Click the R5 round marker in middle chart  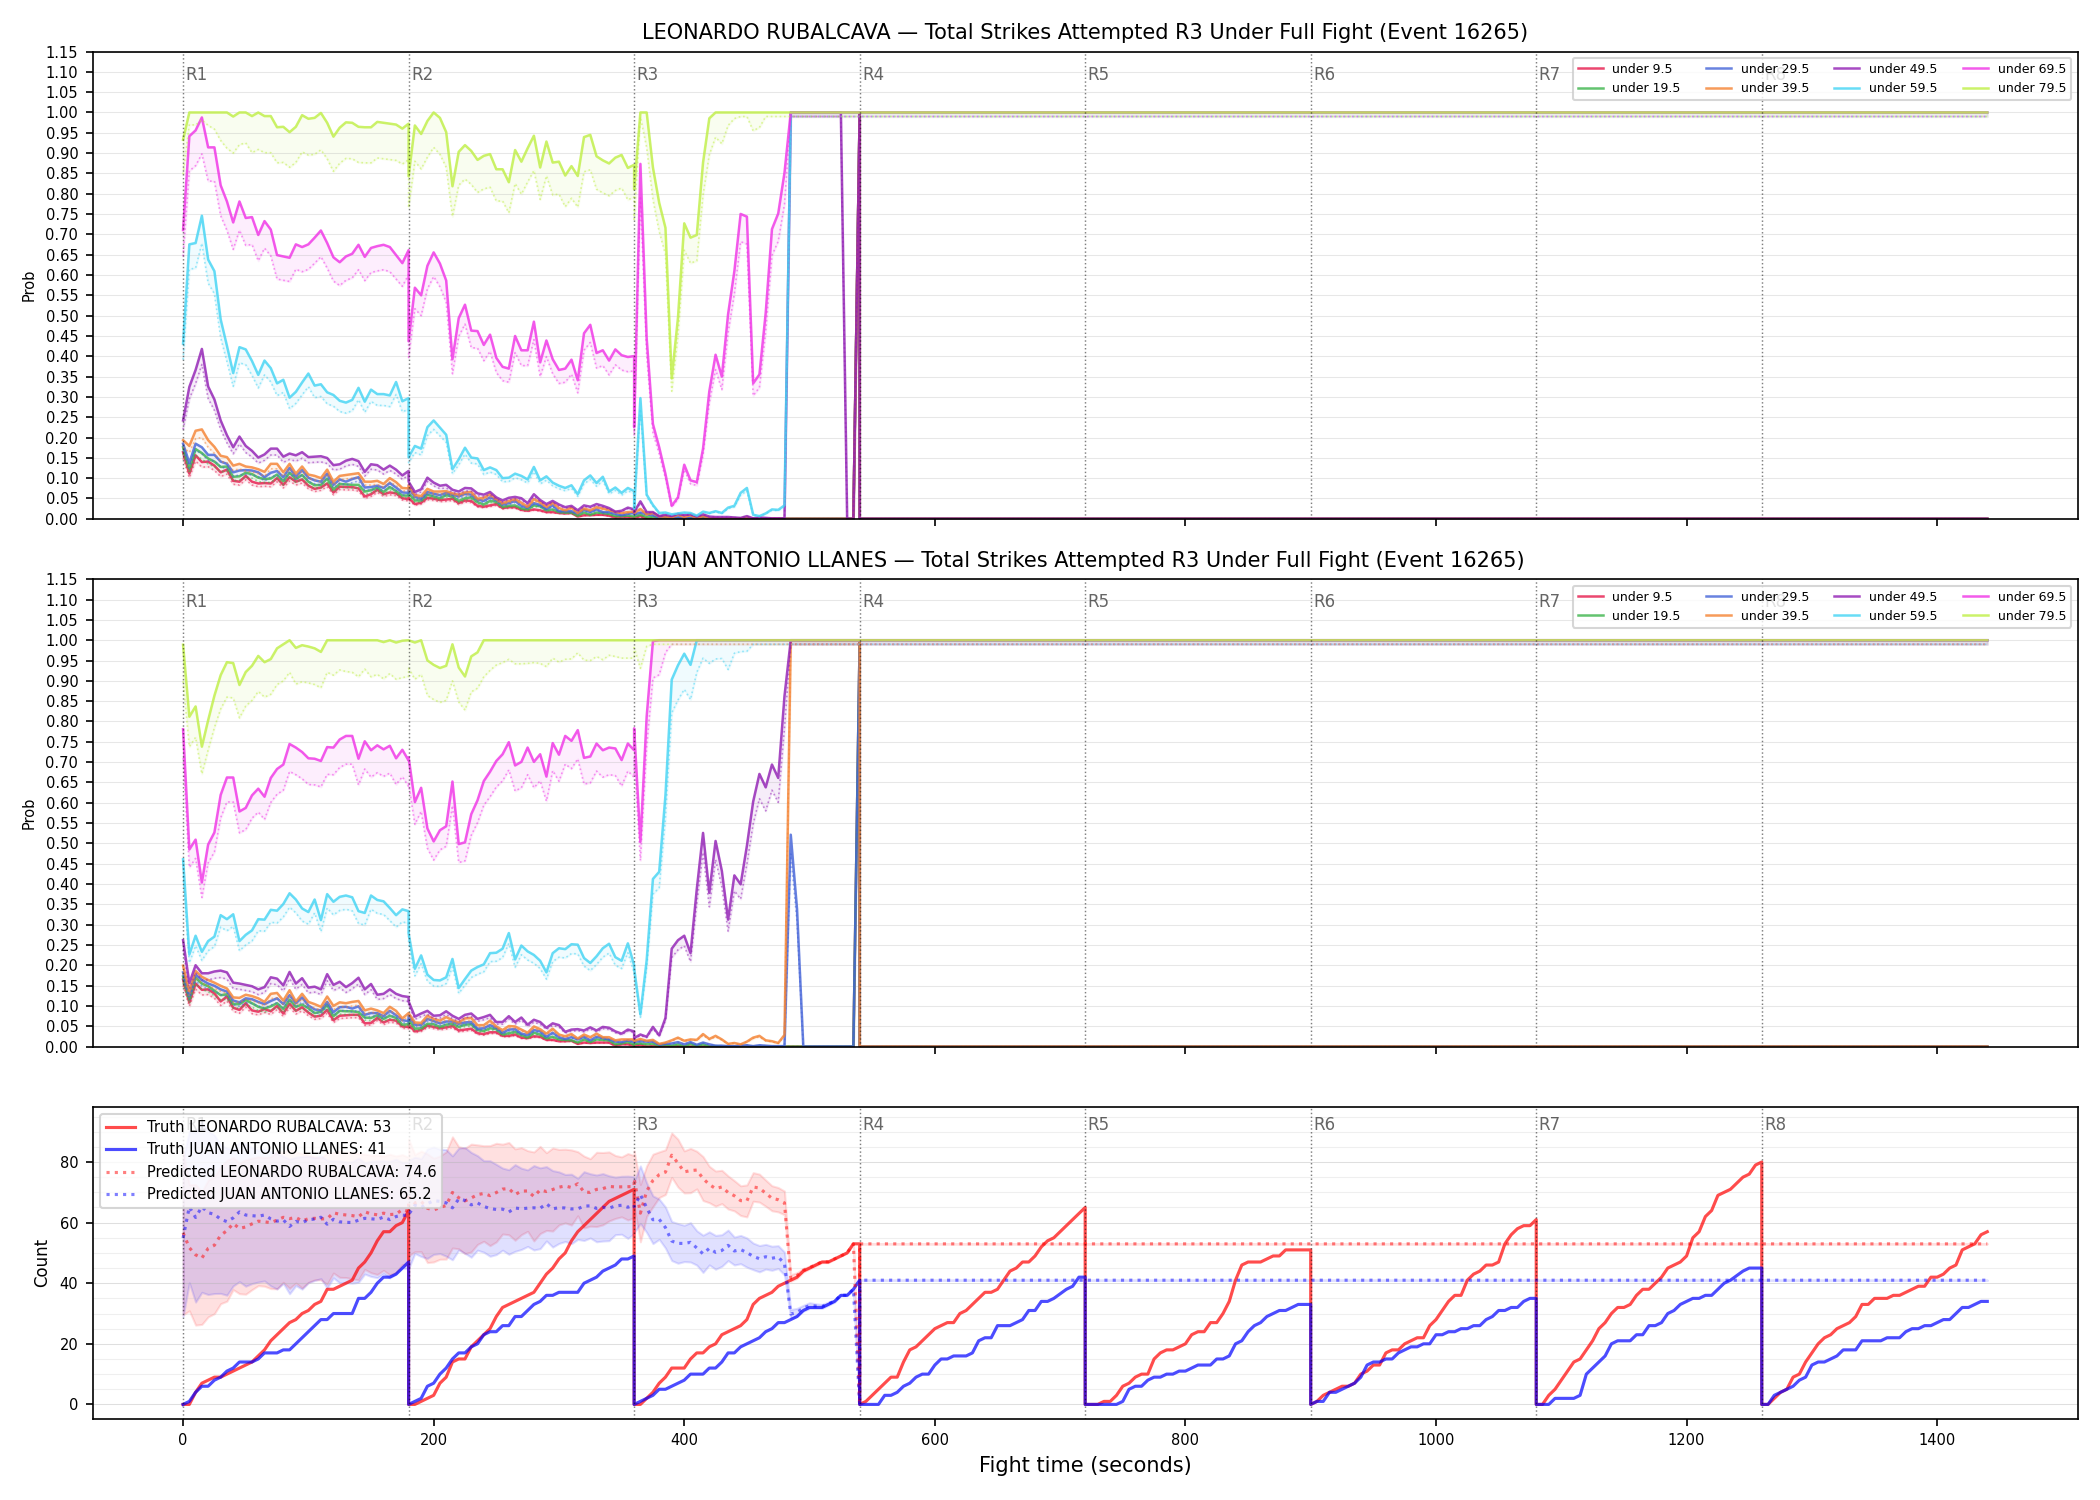[x=1098, y=601]
